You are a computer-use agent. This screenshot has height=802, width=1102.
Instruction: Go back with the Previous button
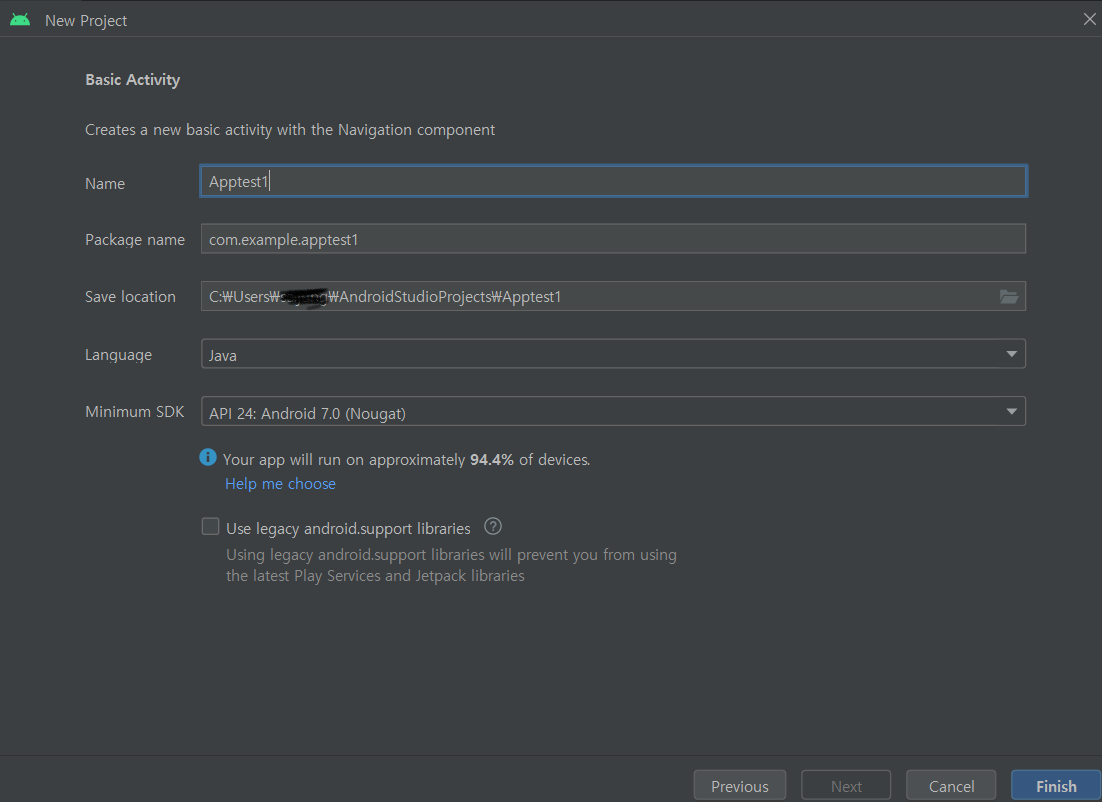click(x=739, y=786)
